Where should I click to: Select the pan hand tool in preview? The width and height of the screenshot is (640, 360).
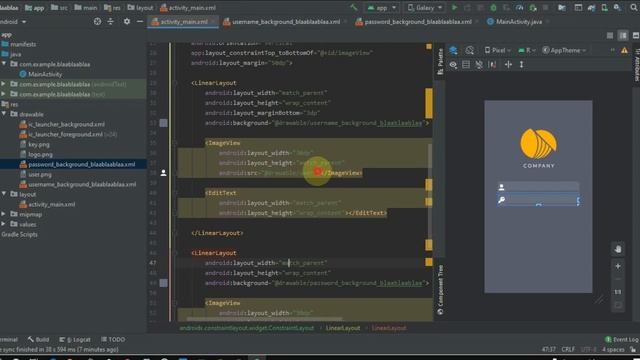pyautogui.click(x=618, y=249)
